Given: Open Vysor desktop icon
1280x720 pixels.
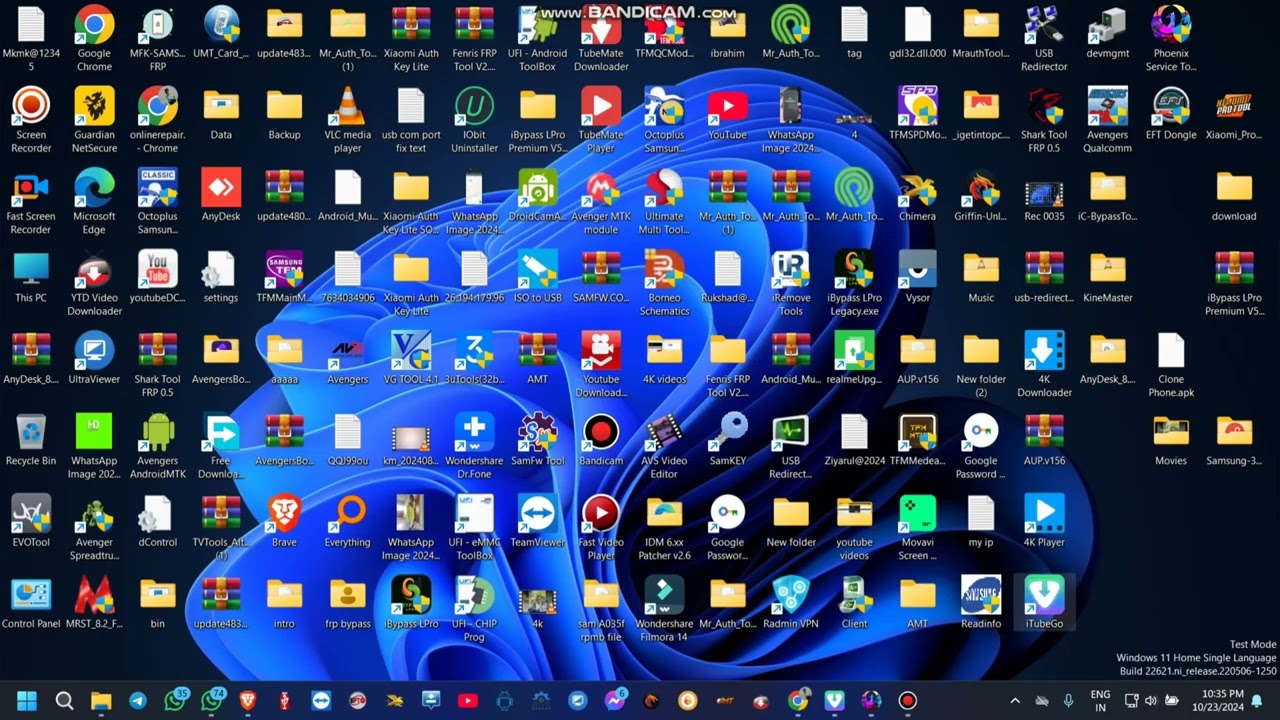Looking at the screenshot, I should tap(917, 278).
